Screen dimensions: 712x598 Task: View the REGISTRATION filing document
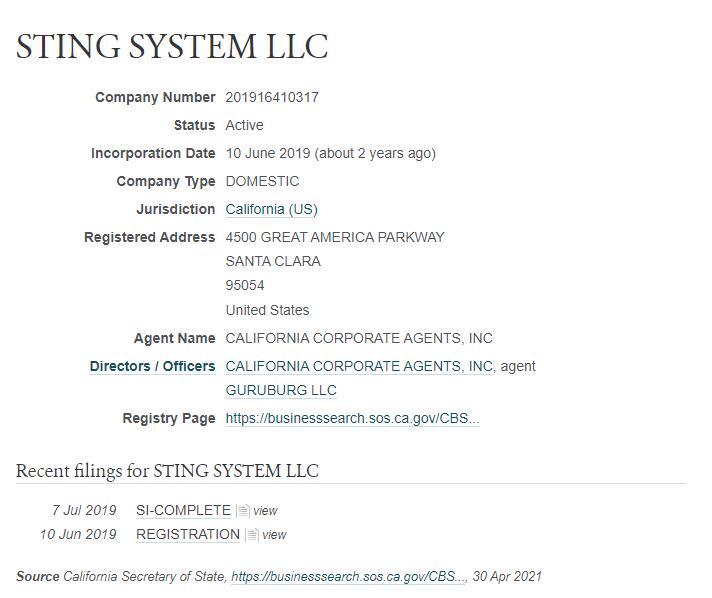(274, 535)
